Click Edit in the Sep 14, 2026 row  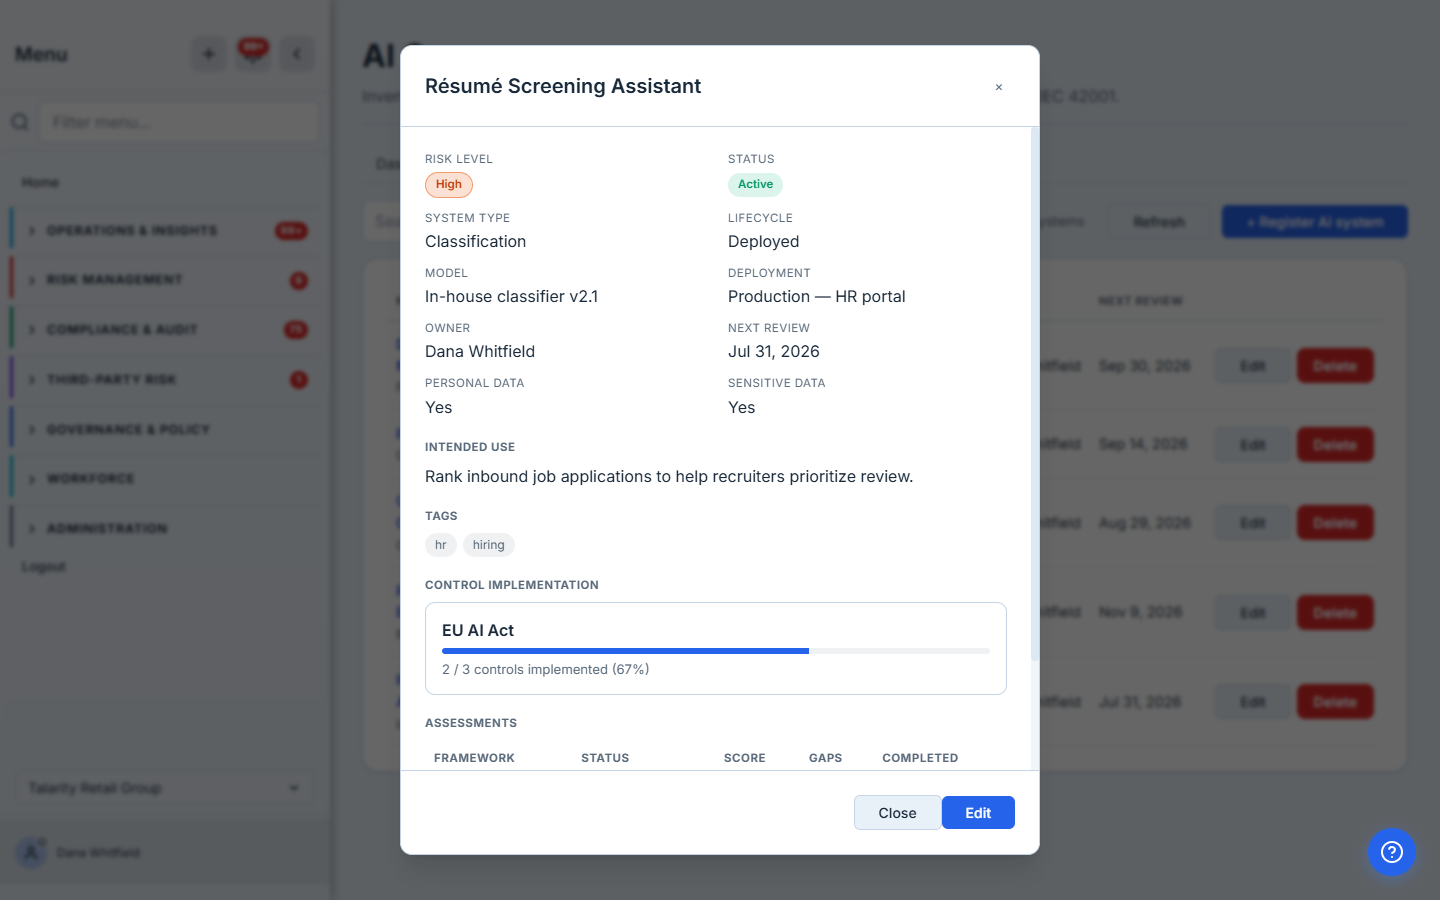(1253, 444)
